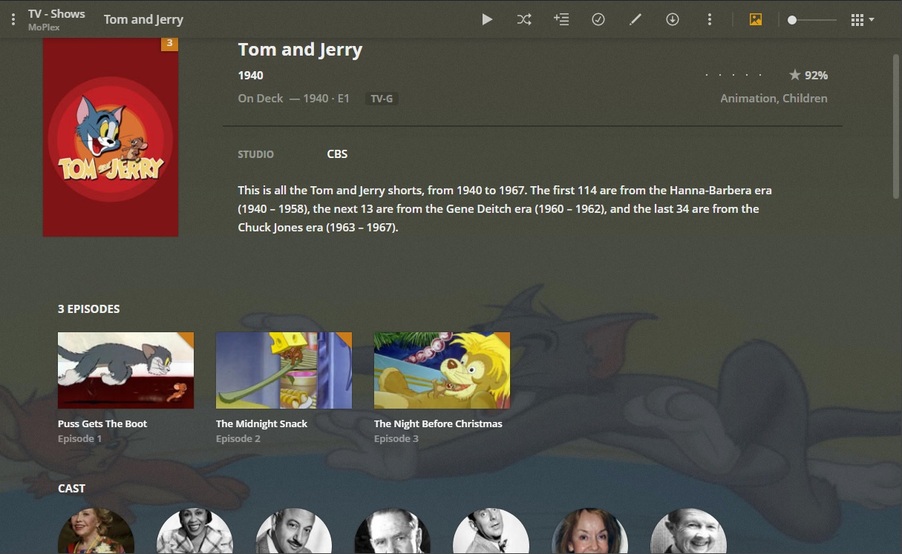
Task: Open the first cast member portrait
Action: pos(96,531)
